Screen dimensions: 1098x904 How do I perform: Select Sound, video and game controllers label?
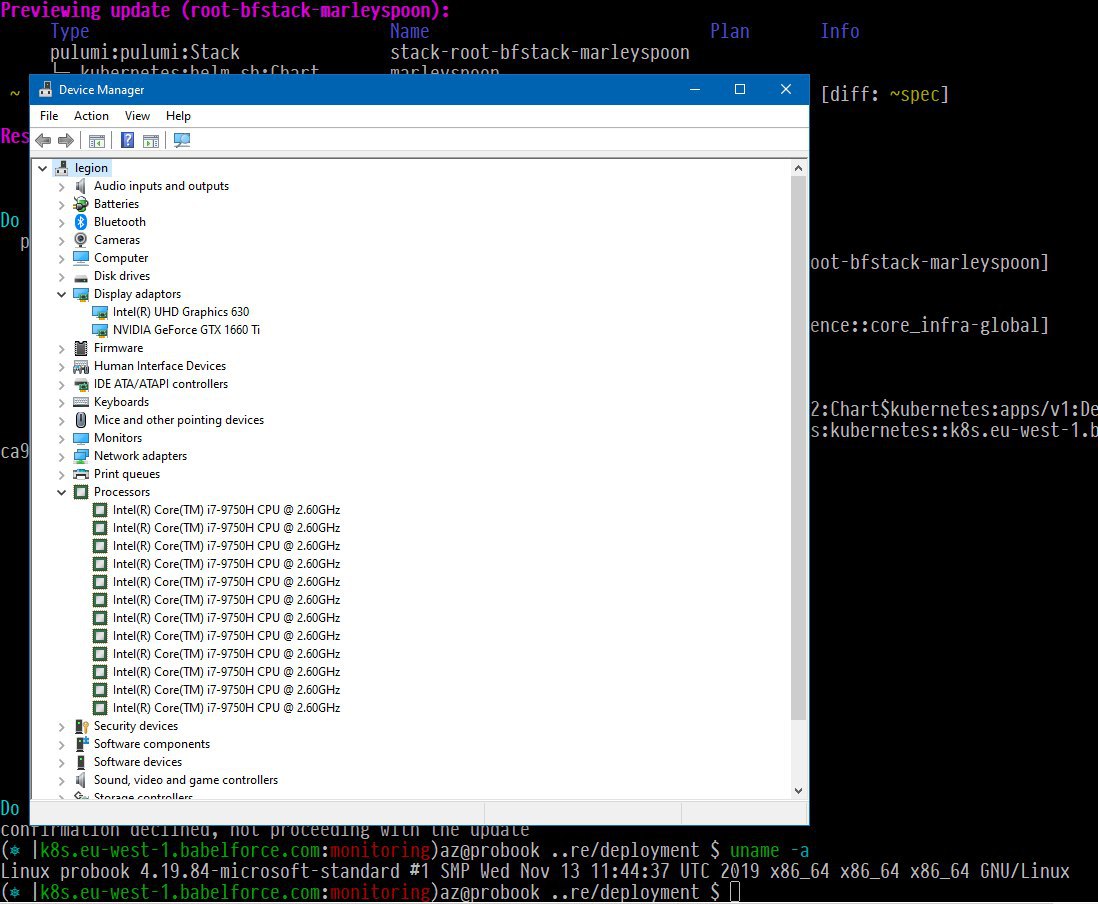(186, 780)
